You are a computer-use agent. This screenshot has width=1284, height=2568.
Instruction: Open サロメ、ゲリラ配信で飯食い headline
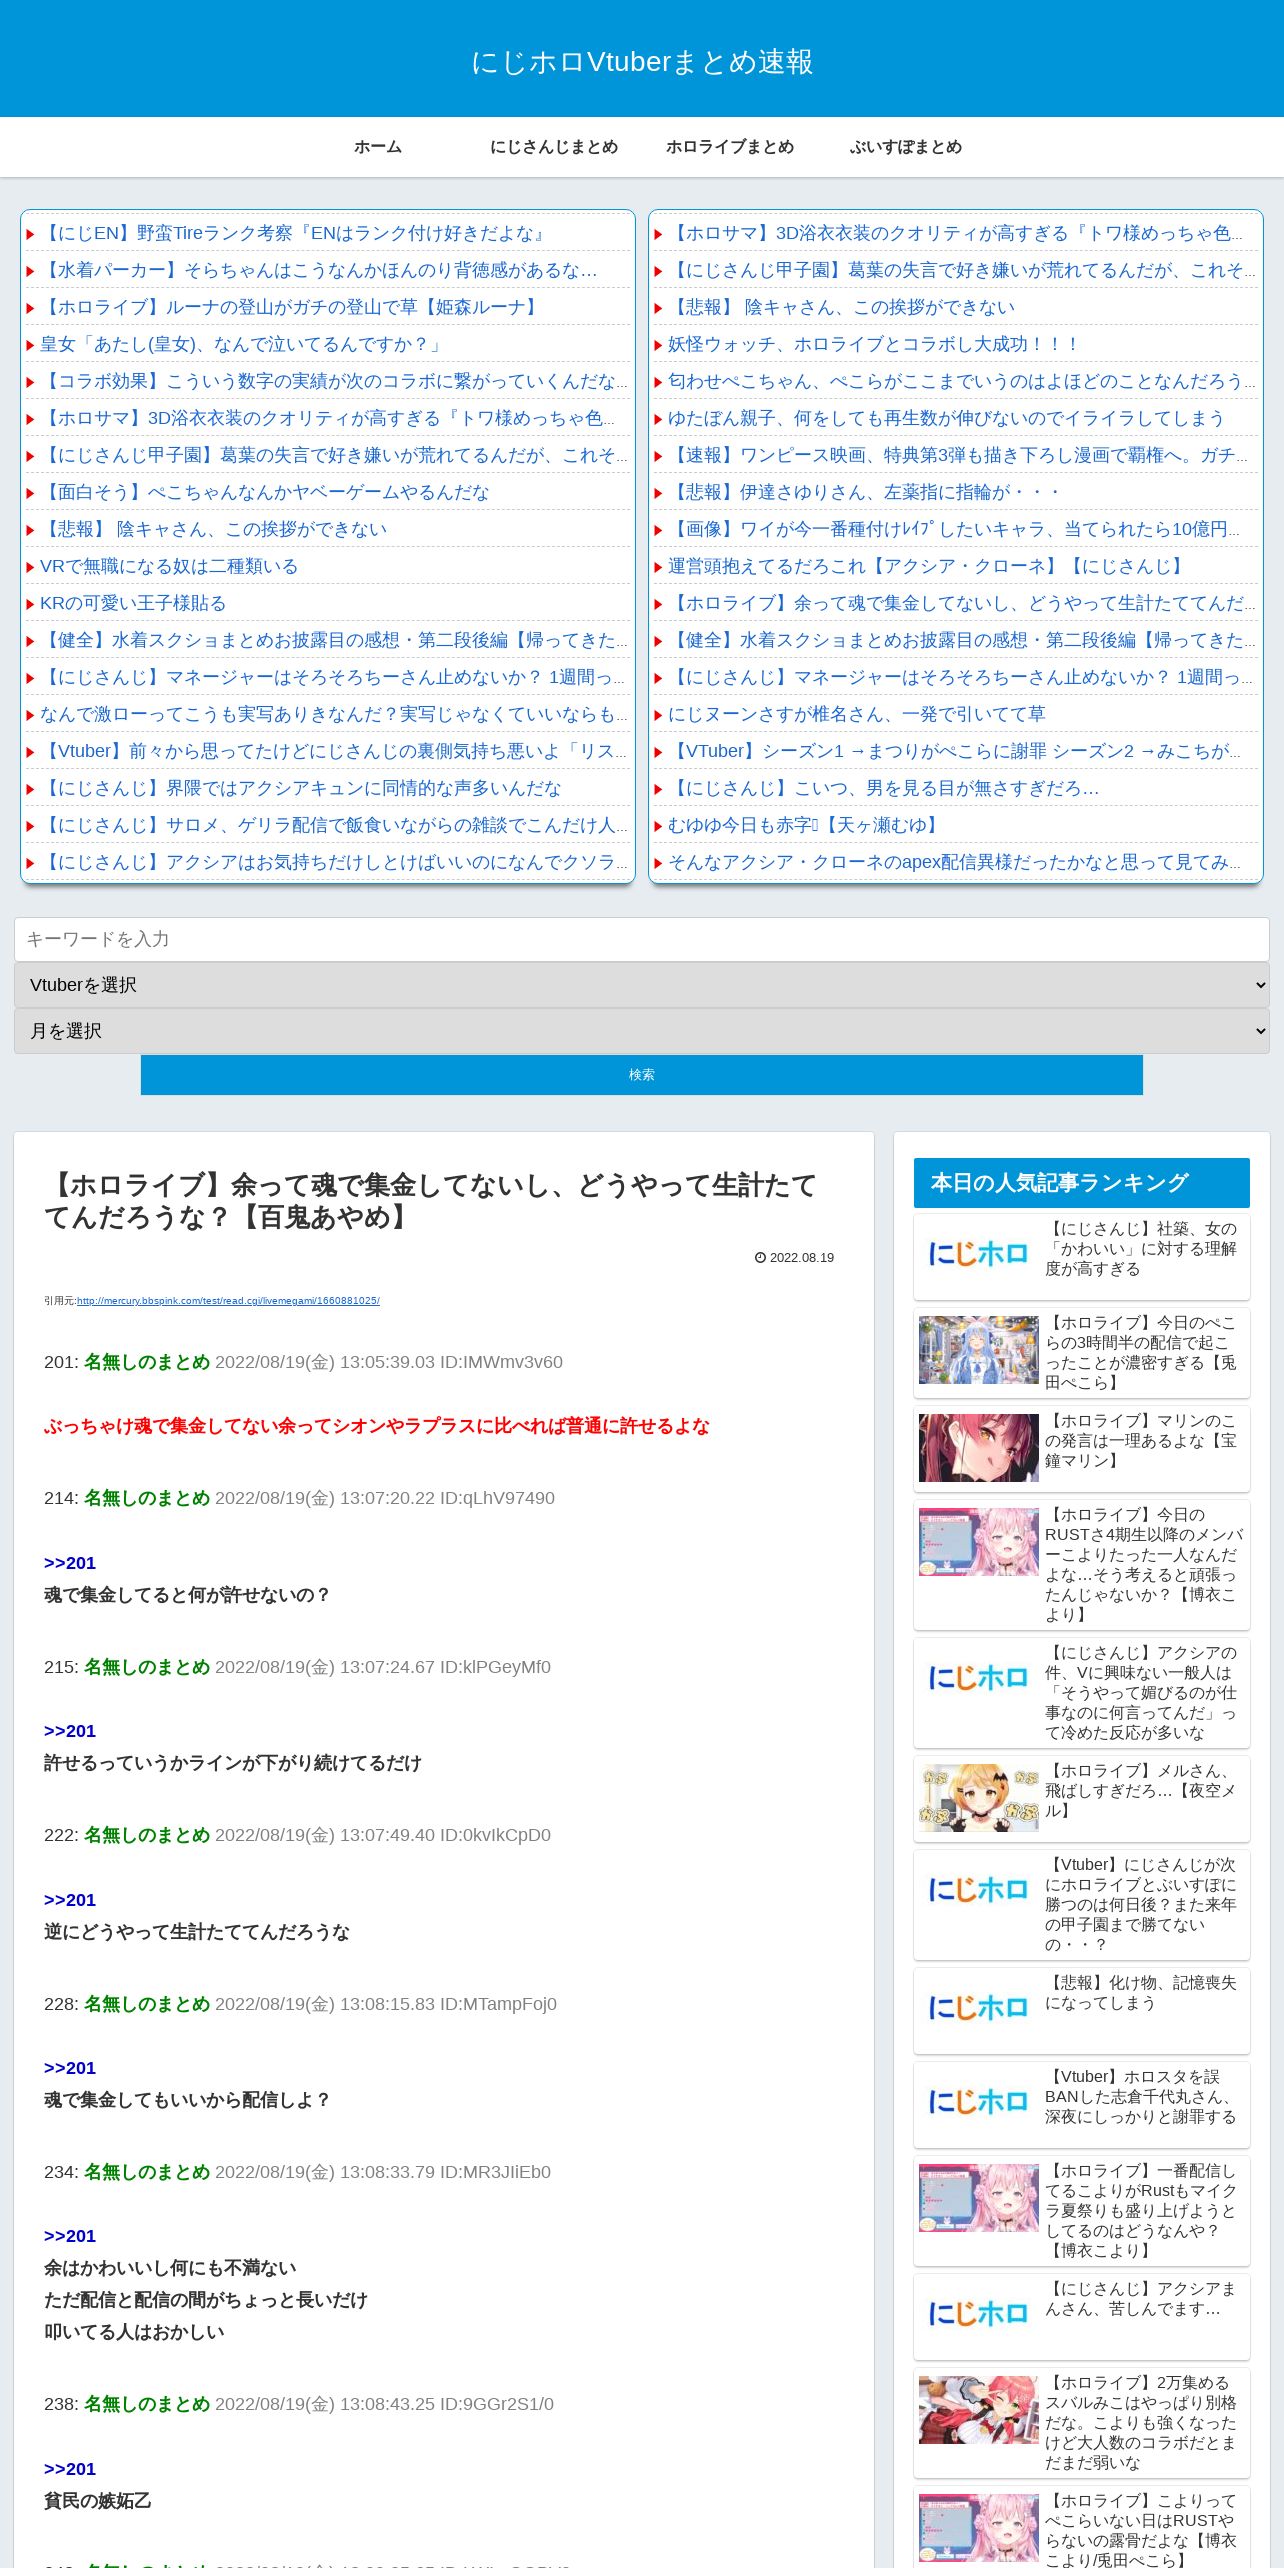[x=334, y=825]
